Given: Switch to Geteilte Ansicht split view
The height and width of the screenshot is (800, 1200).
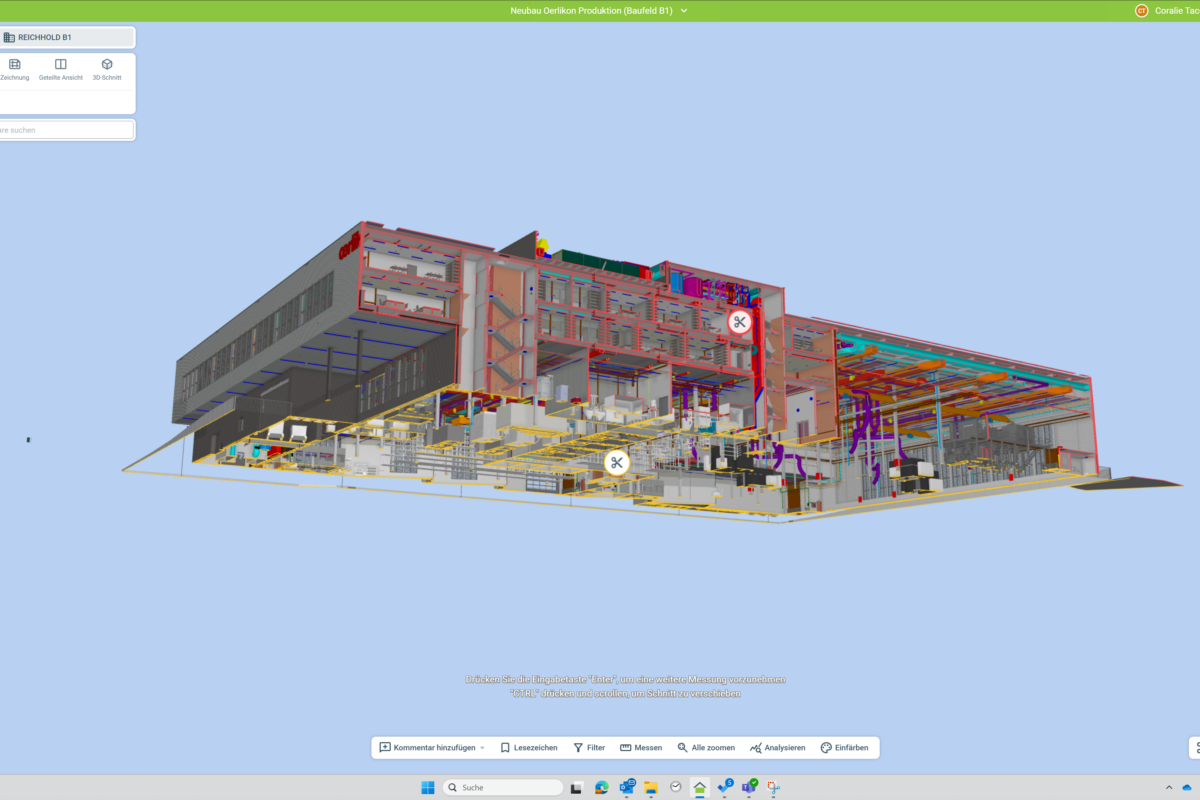Looking at the screenshot, I should (61, 69).
